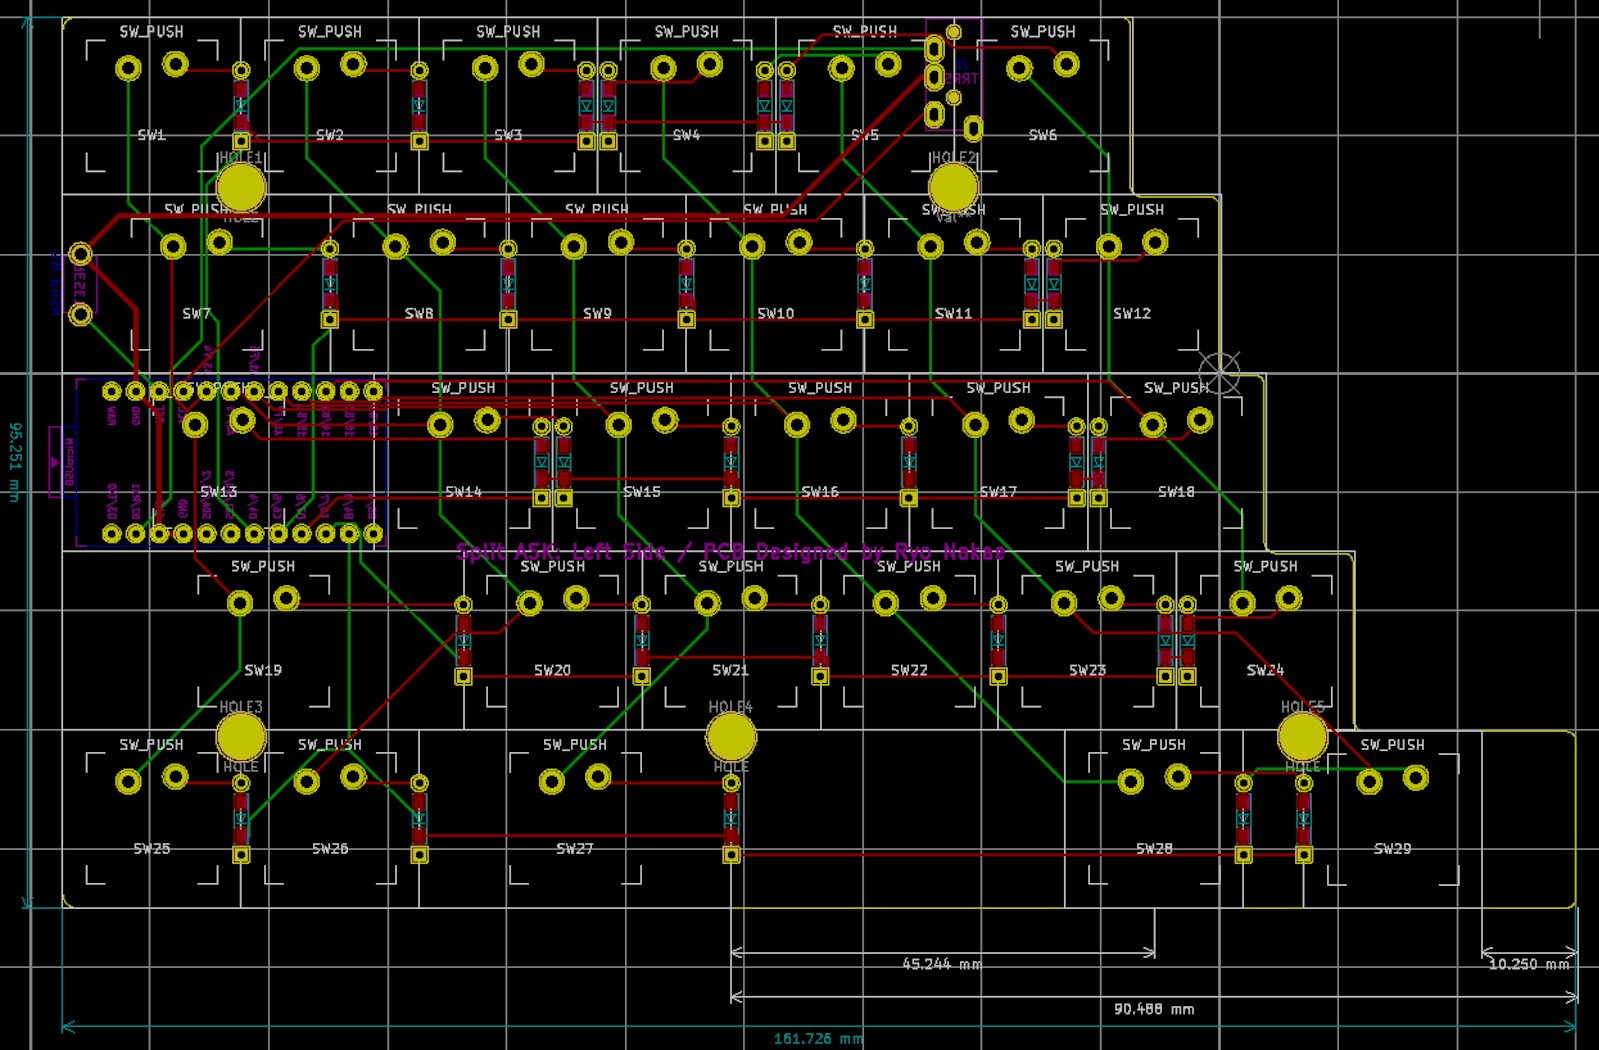Click the 90.488 mm dimension label

tap(1153, 1009)
